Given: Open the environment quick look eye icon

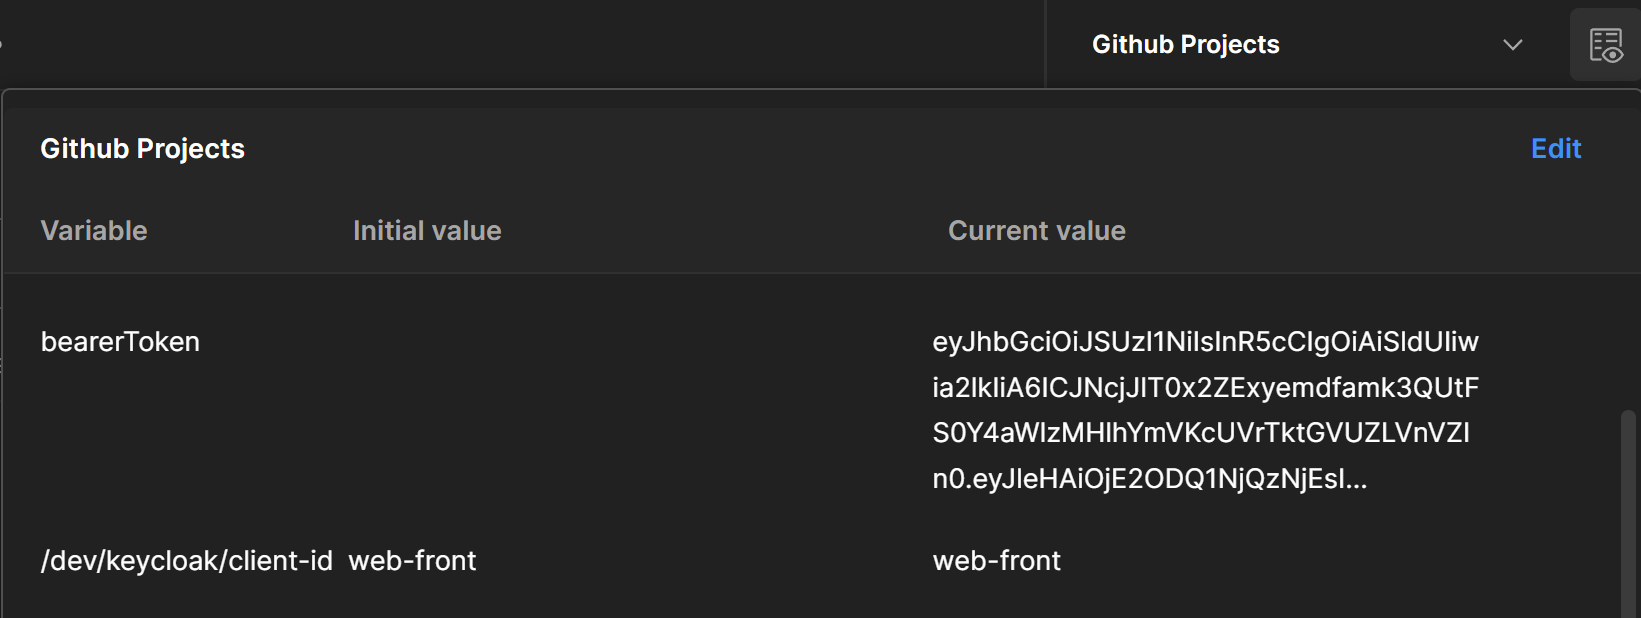Looking at the screenshot, I should tap(1605, 45).
